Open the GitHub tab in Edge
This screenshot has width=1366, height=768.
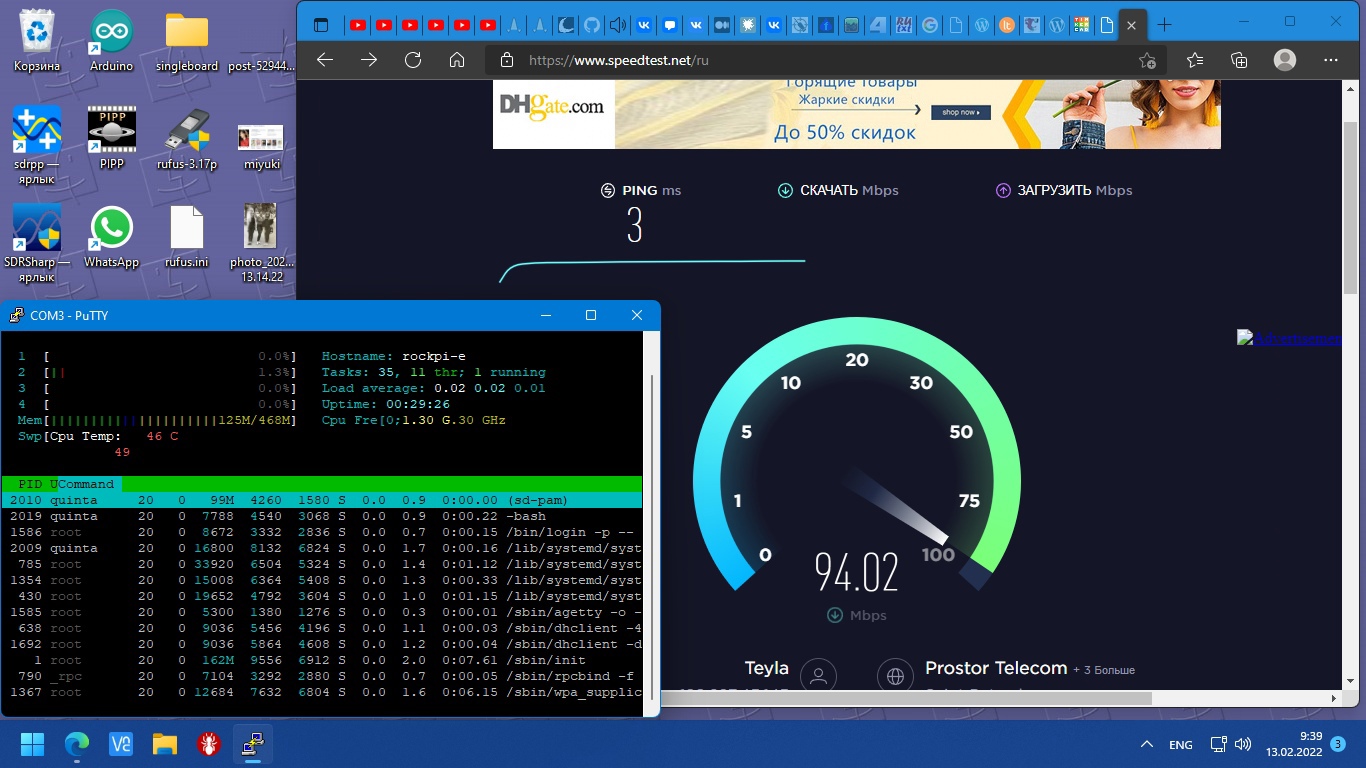click(x=592, y=25)
